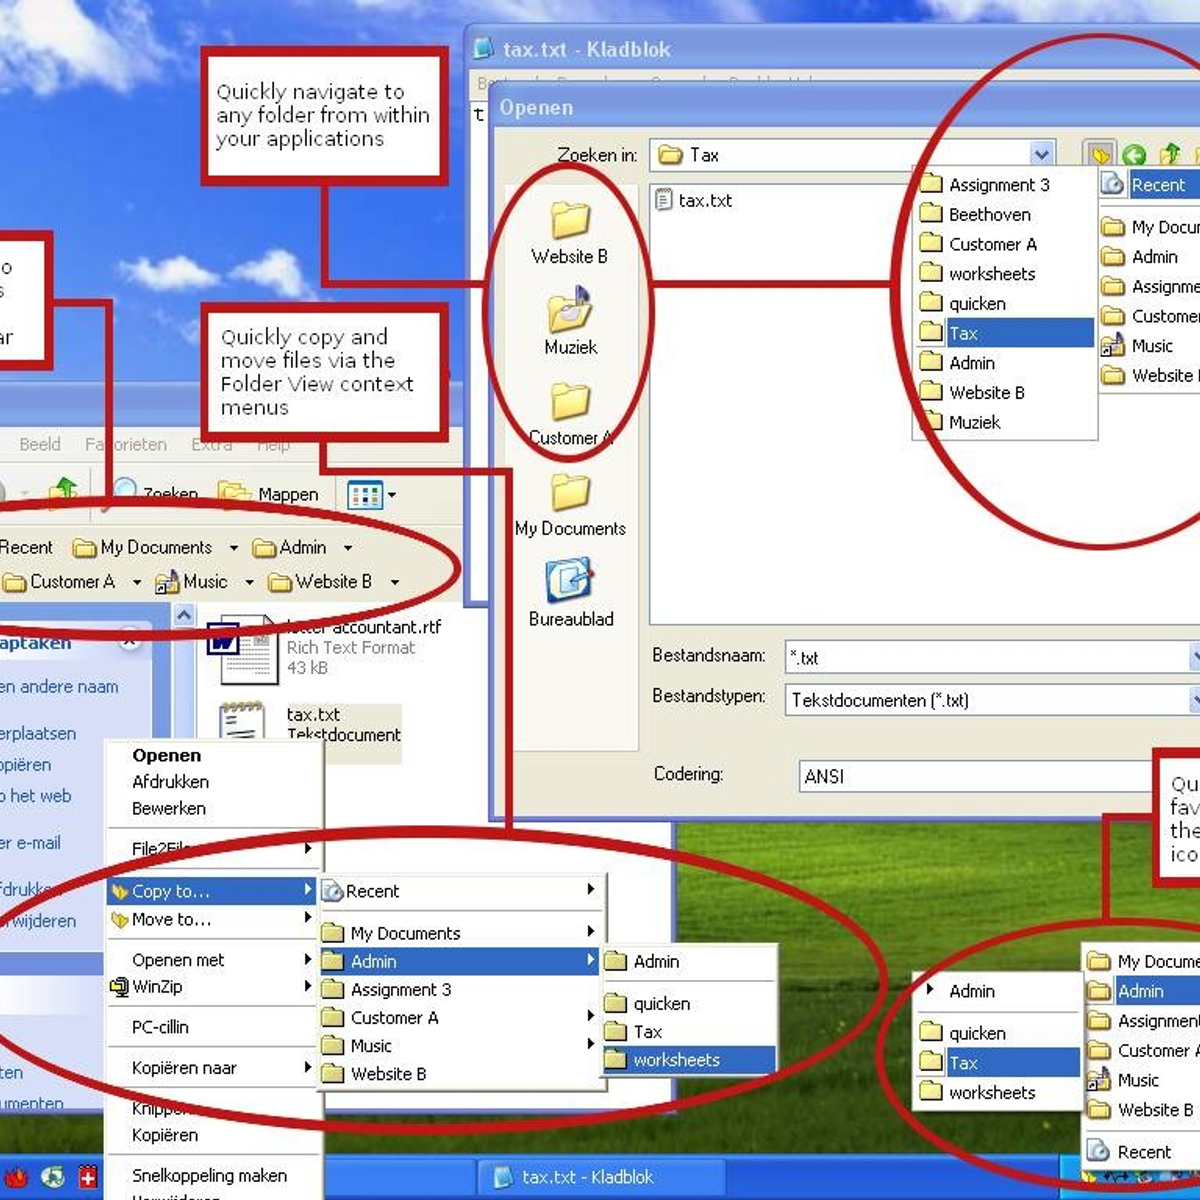Click the 'e-mail' task pane link
Image resolution: width=1200 pixels, height=1200 pixels.
31,843
